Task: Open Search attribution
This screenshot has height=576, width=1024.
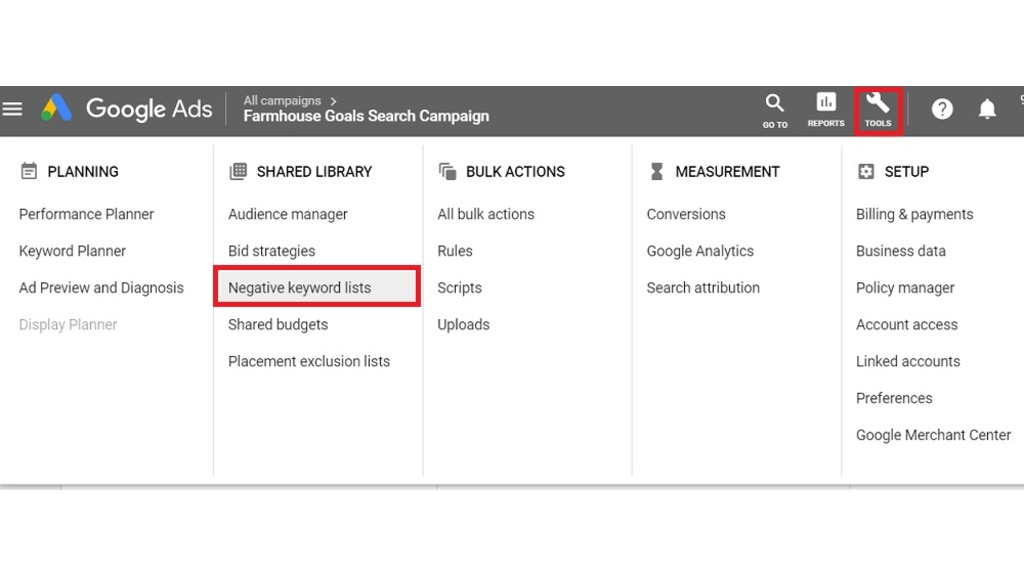Action: pos(703,287)
